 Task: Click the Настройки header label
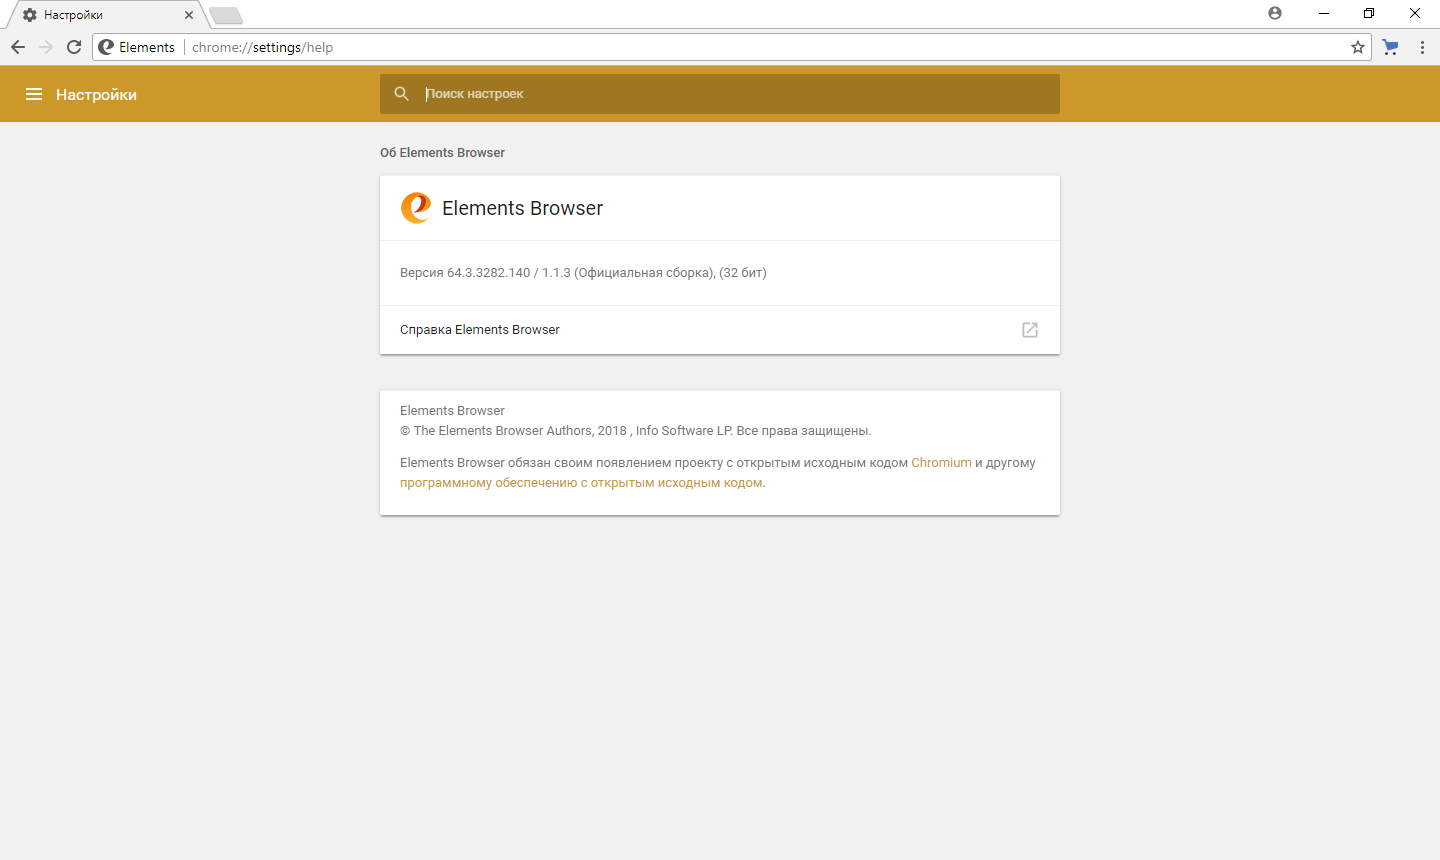click(95, 94)
